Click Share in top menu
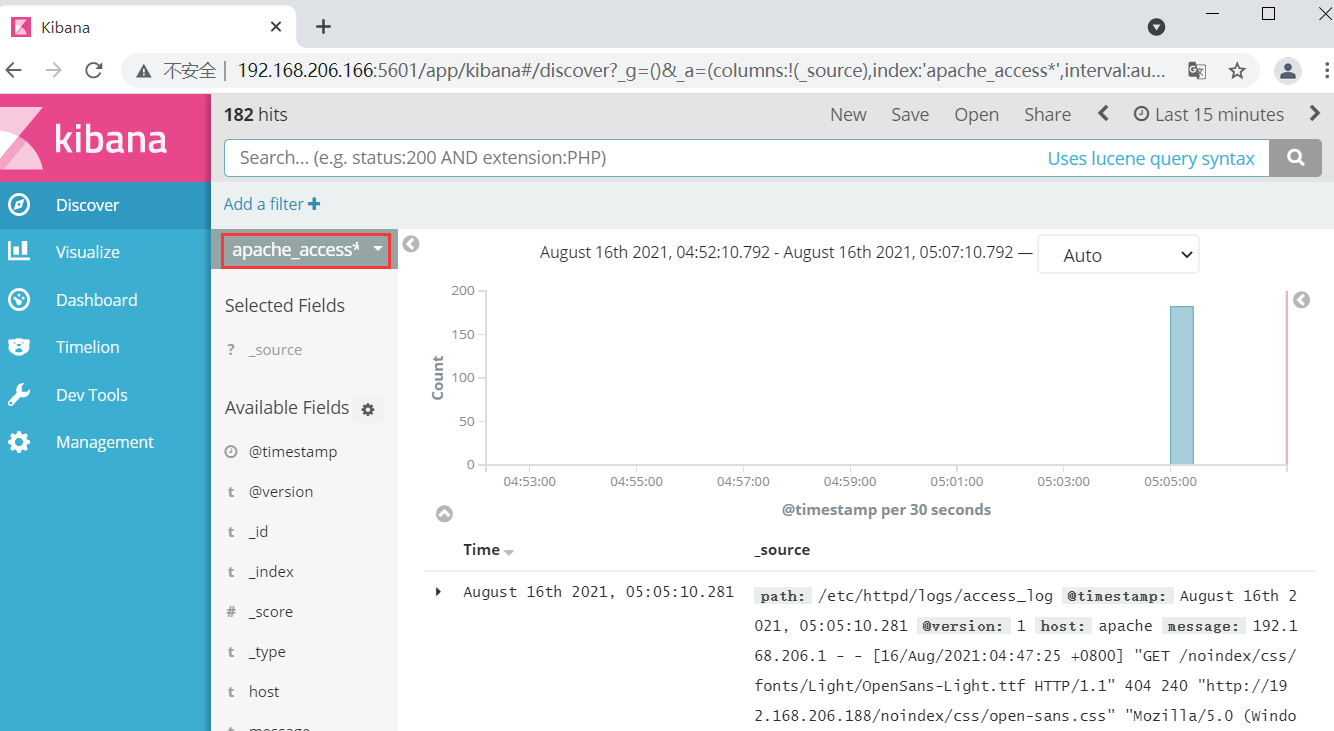The height and width of the screenshot is (731, 1334). tap(1047, 115)
